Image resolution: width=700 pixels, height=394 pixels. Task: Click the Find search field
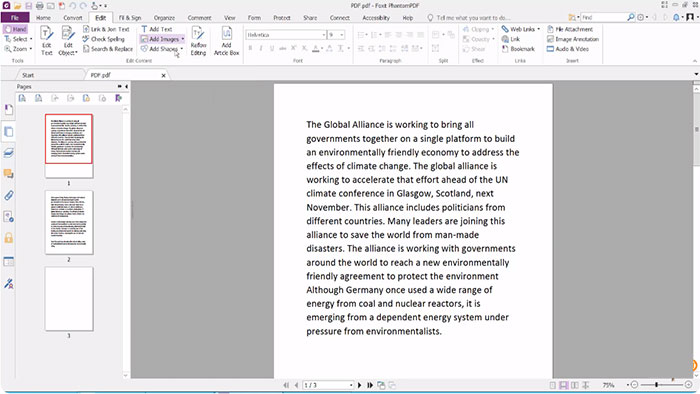(604, 17)
